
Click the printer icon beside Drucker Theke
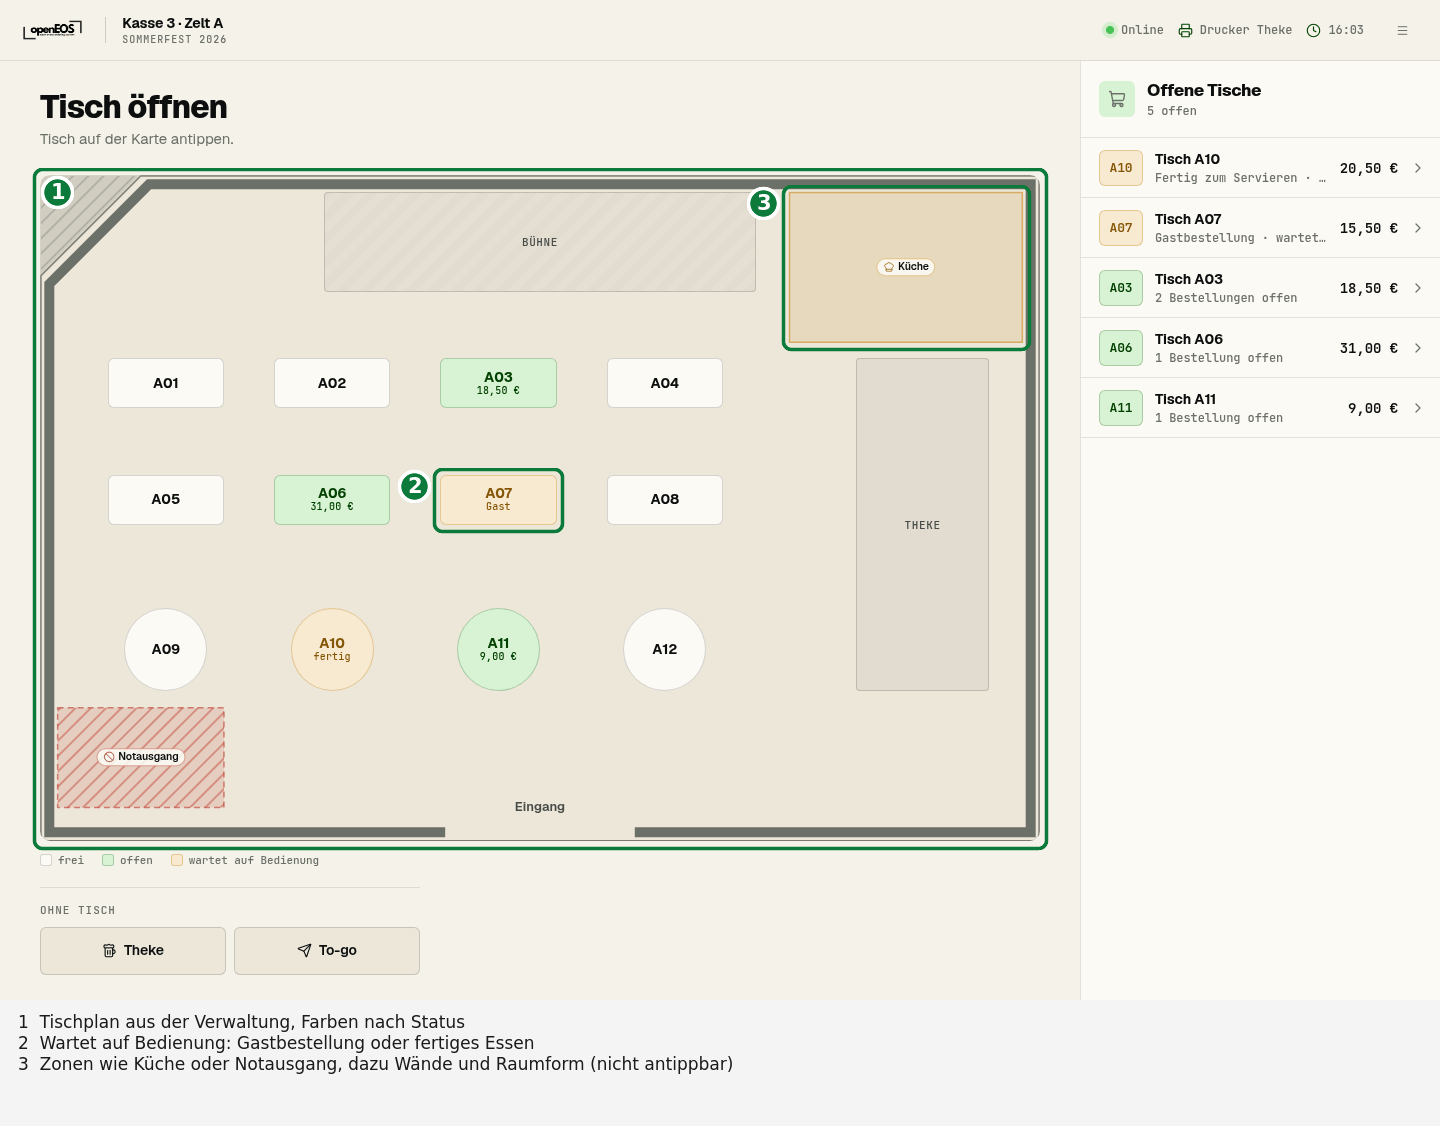point(1185,30)
